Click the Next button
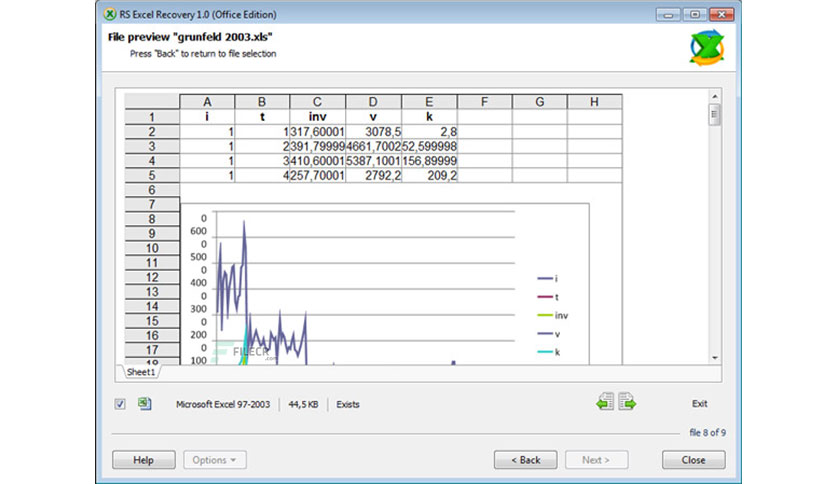The height and width of the screenshot is (484, 836). tap(596, 459)
